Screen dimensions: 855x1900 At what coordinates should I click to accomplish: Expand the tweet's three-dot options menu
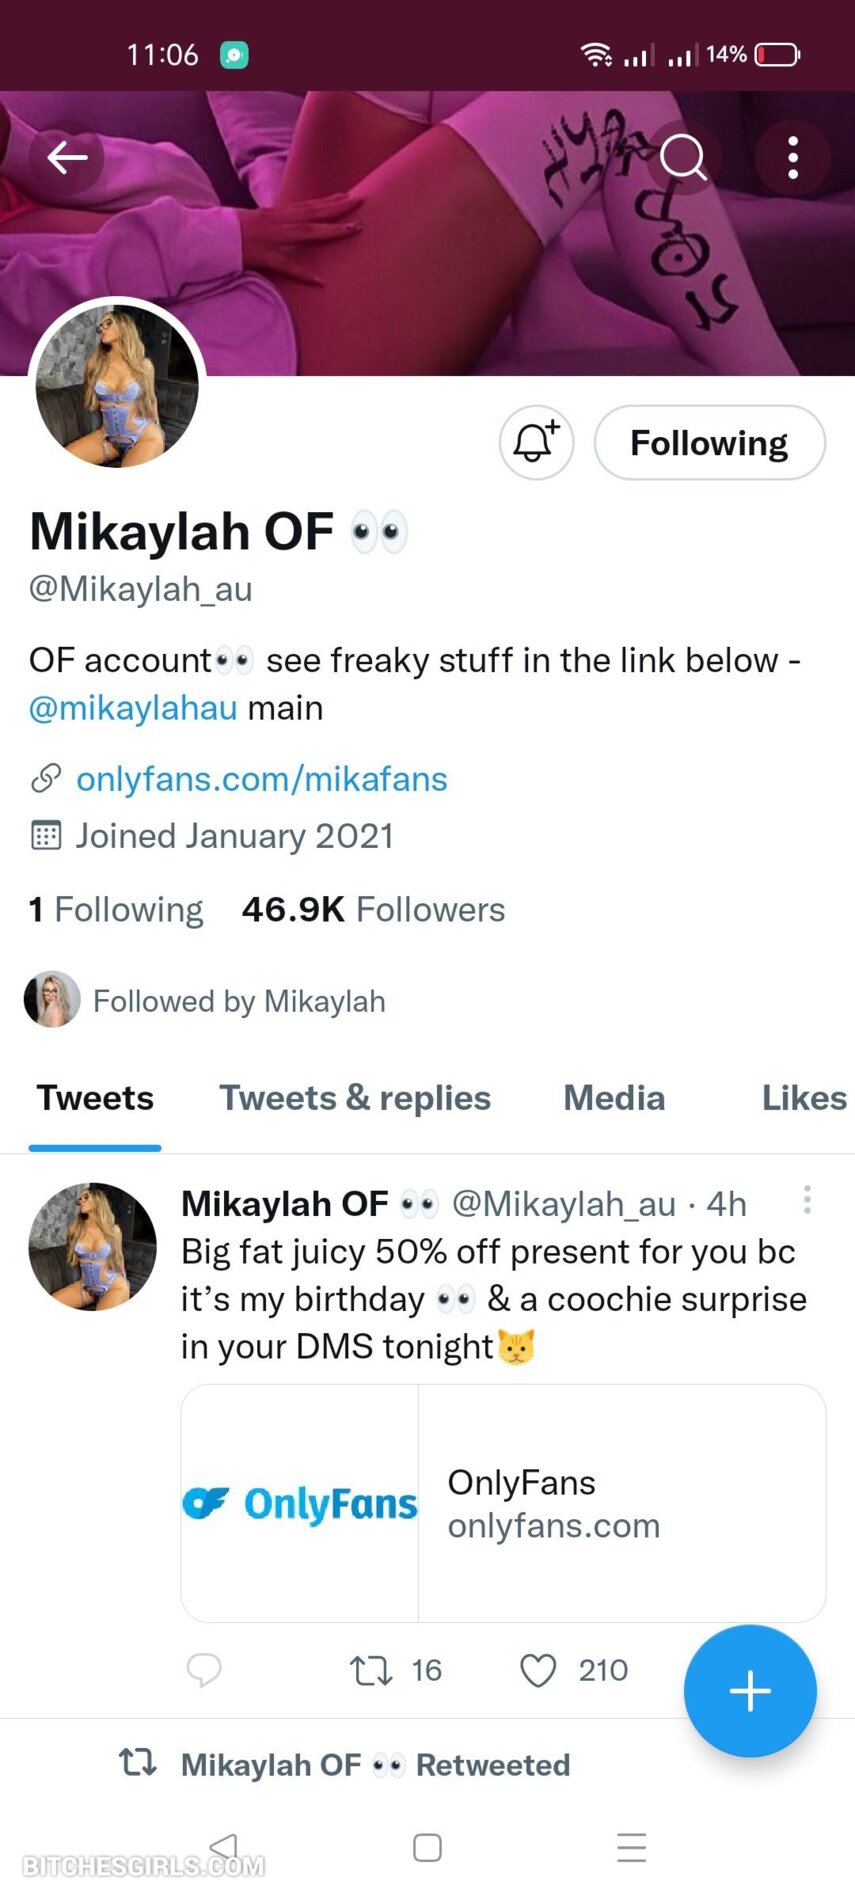tap(807, 1200)
